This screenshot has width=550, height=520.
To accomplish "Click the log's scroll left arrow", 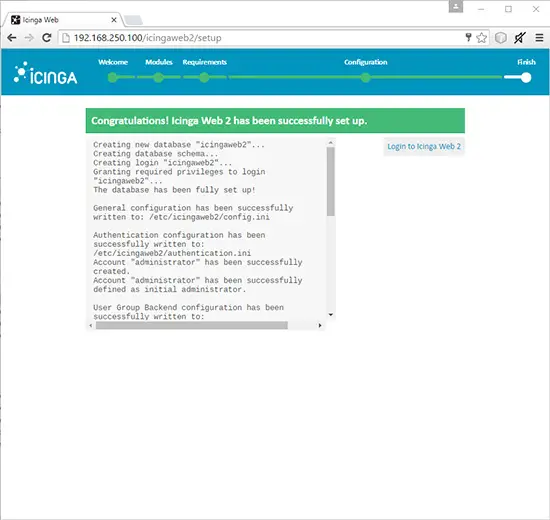I will click(x=90, y=326).
